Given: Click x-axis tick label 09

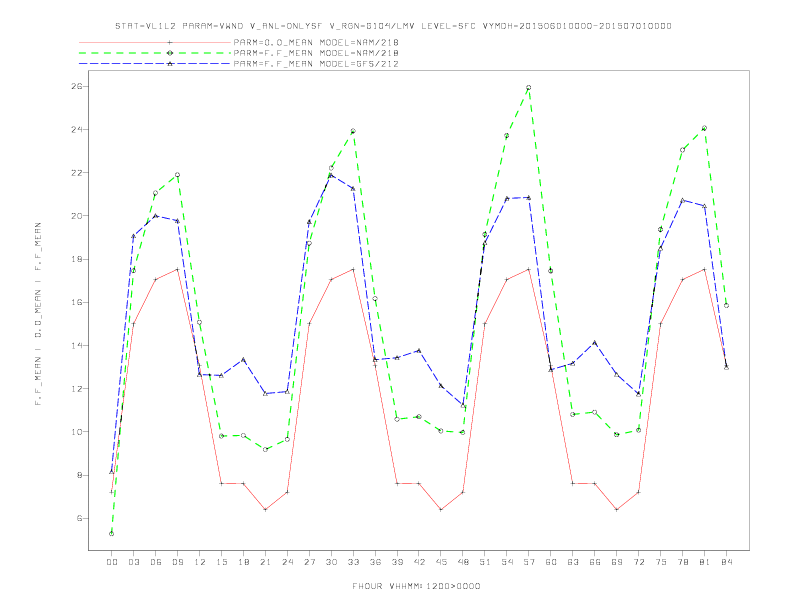Looking at the screenshot, I should click(177, 562).
